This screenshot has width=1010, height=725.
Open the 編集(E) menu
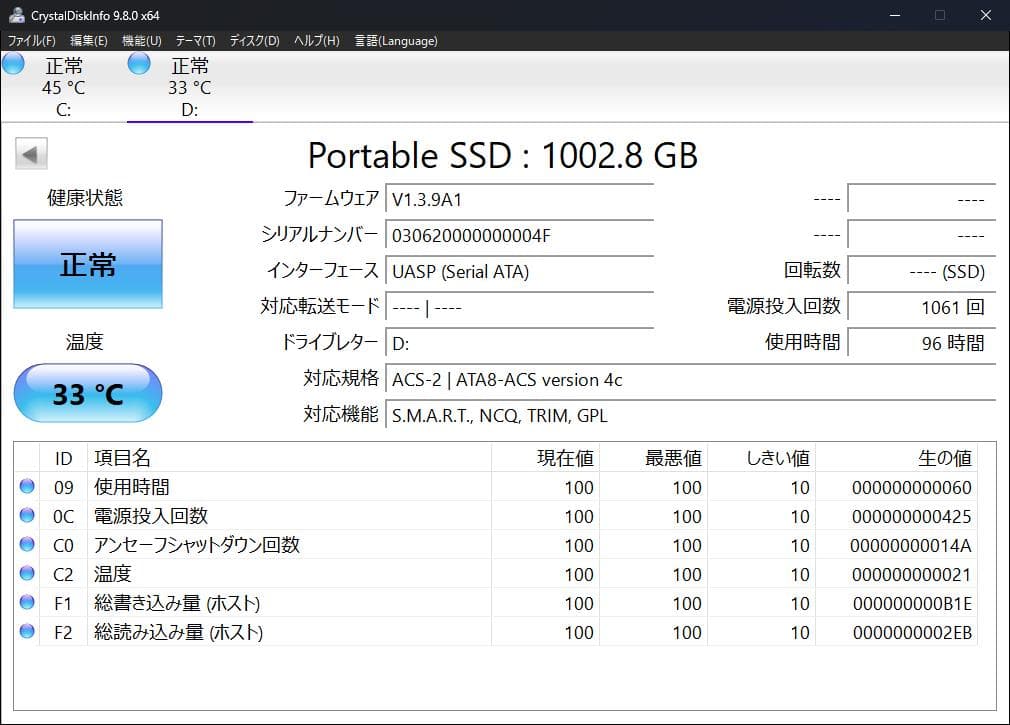(x=89, y=41)
